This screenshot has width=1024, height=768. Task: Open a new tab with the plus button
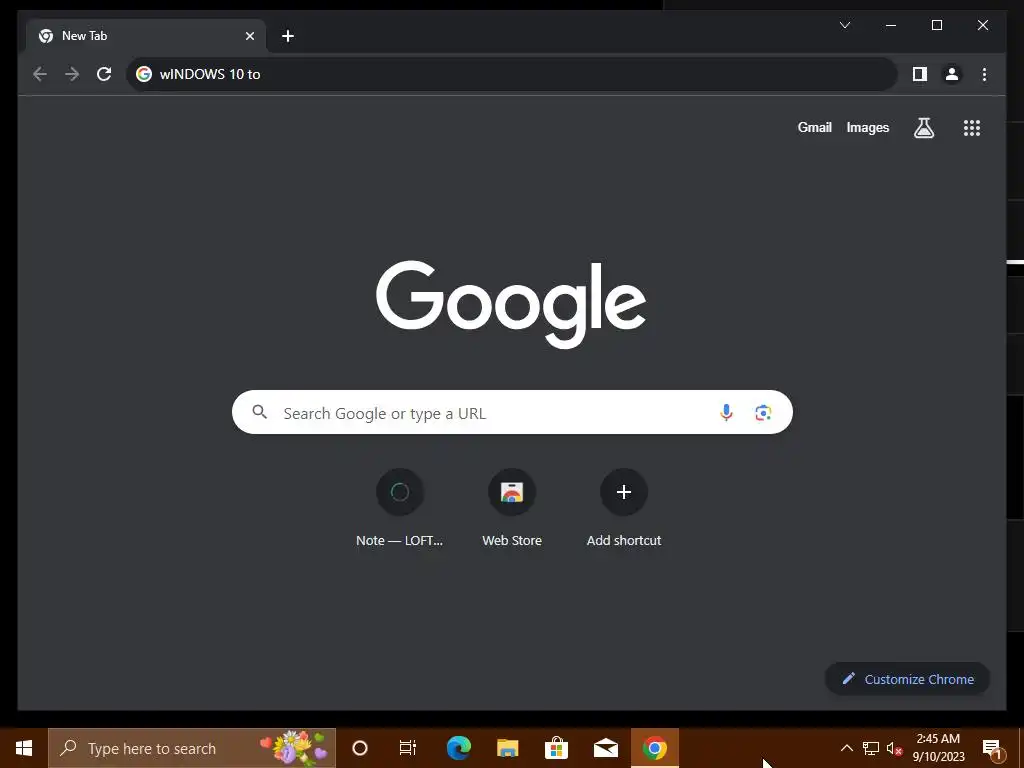pos(288,36)
